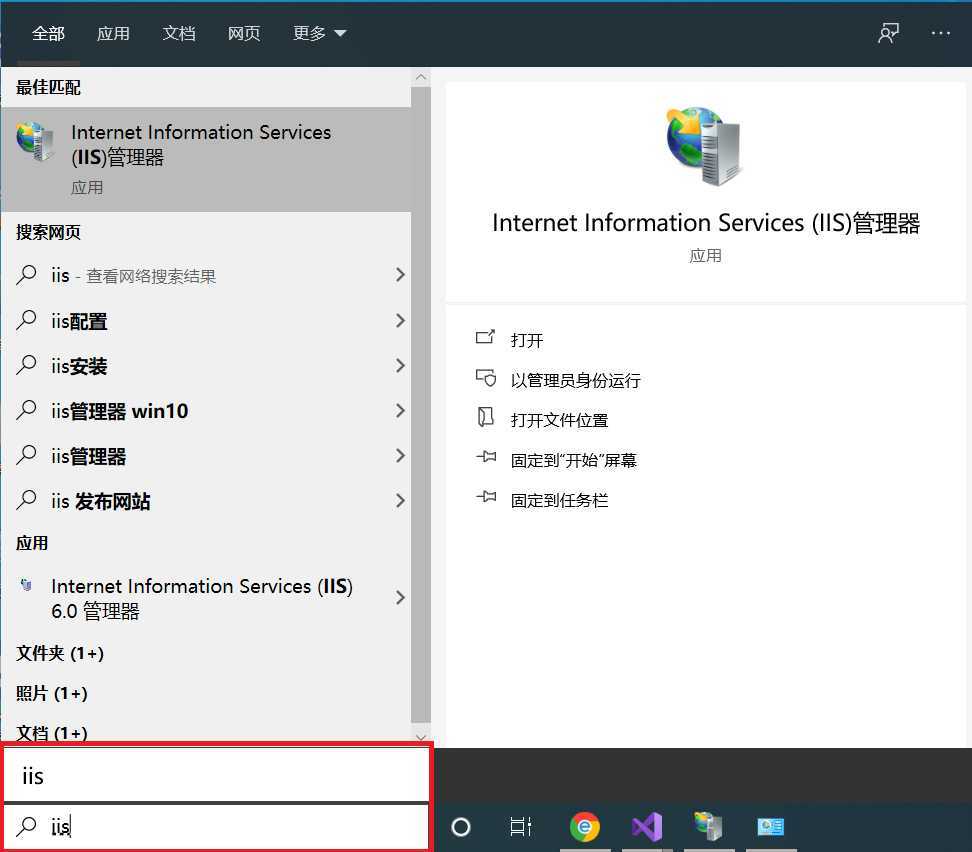Open Visual Studio from the taskbar
This screenshot has height=852, width=972.
click(647, 827)
